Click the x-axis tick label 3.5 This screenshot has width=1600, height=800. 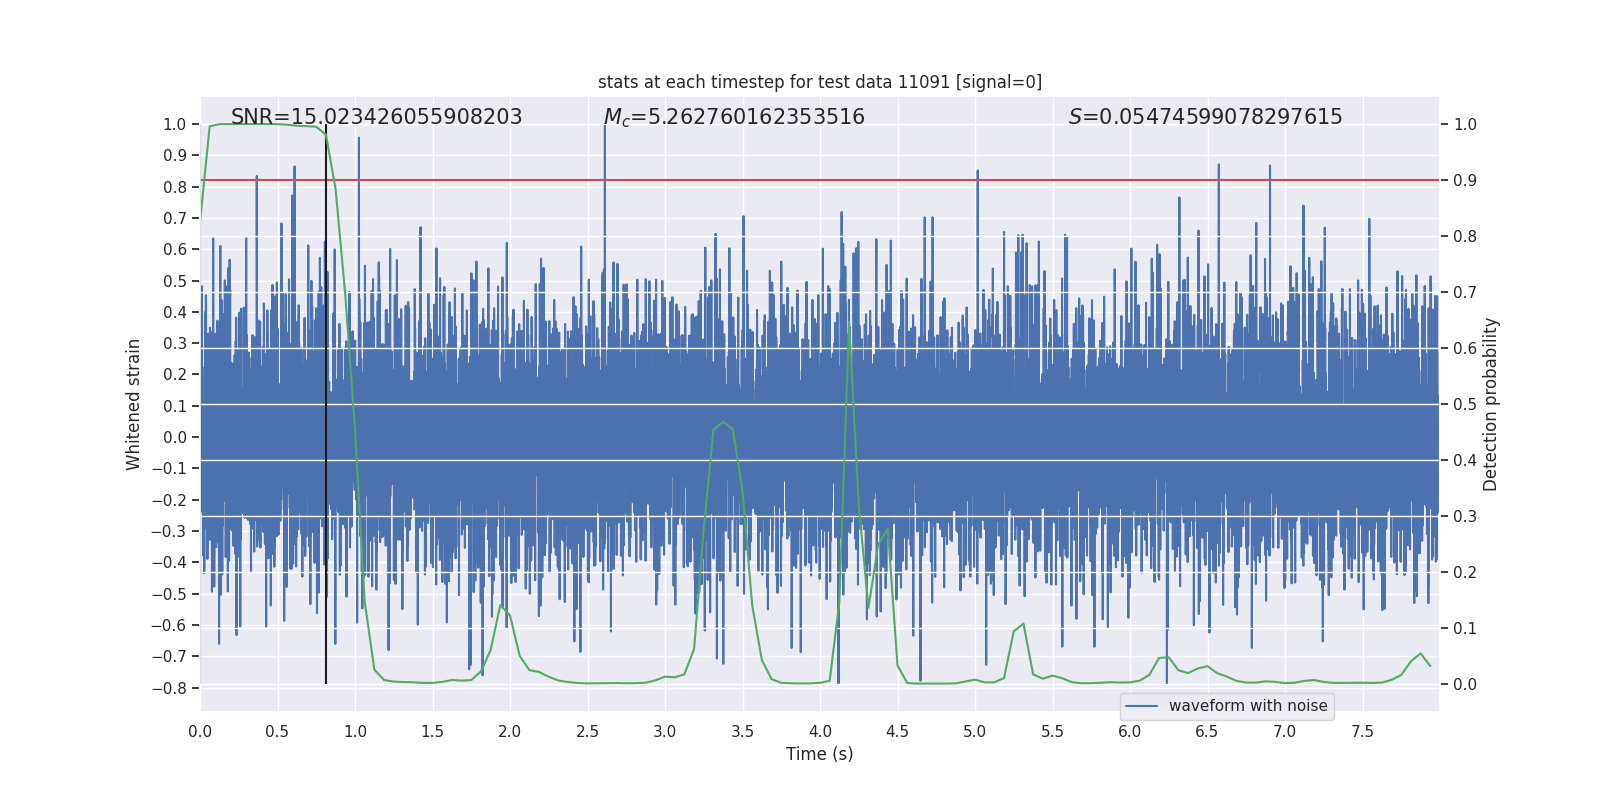click(742, 731)
